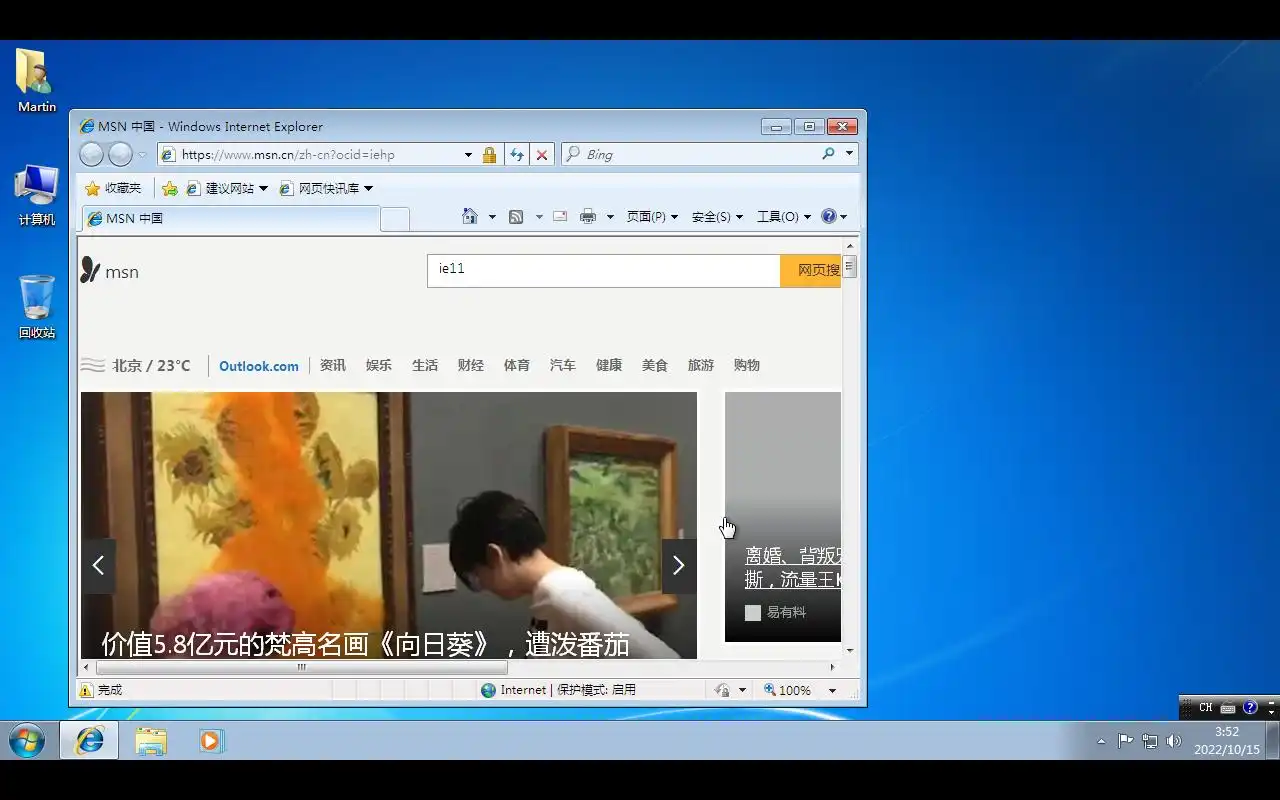
Task: Open the 旅游 travel category
Action: (x=701, y=365)
